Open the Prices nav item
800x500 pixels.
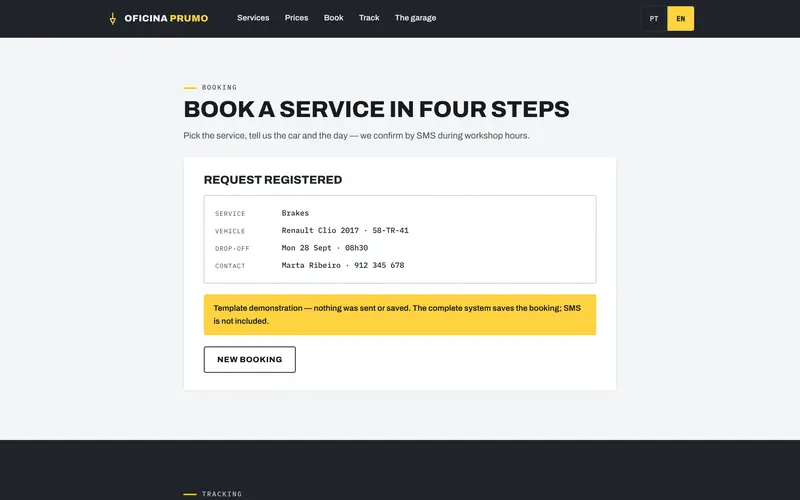click(x=296, y=18)
